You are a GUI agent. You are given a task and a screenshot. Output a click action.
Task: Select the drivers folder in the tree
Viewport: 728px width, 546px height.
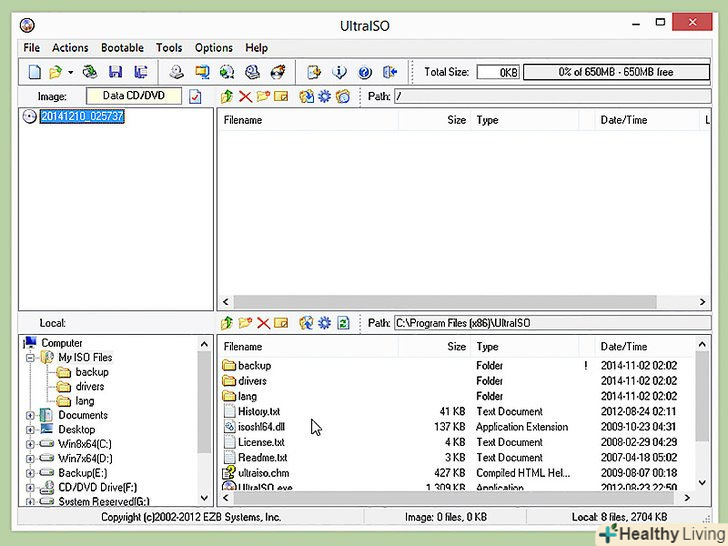(x=89, y=386)
